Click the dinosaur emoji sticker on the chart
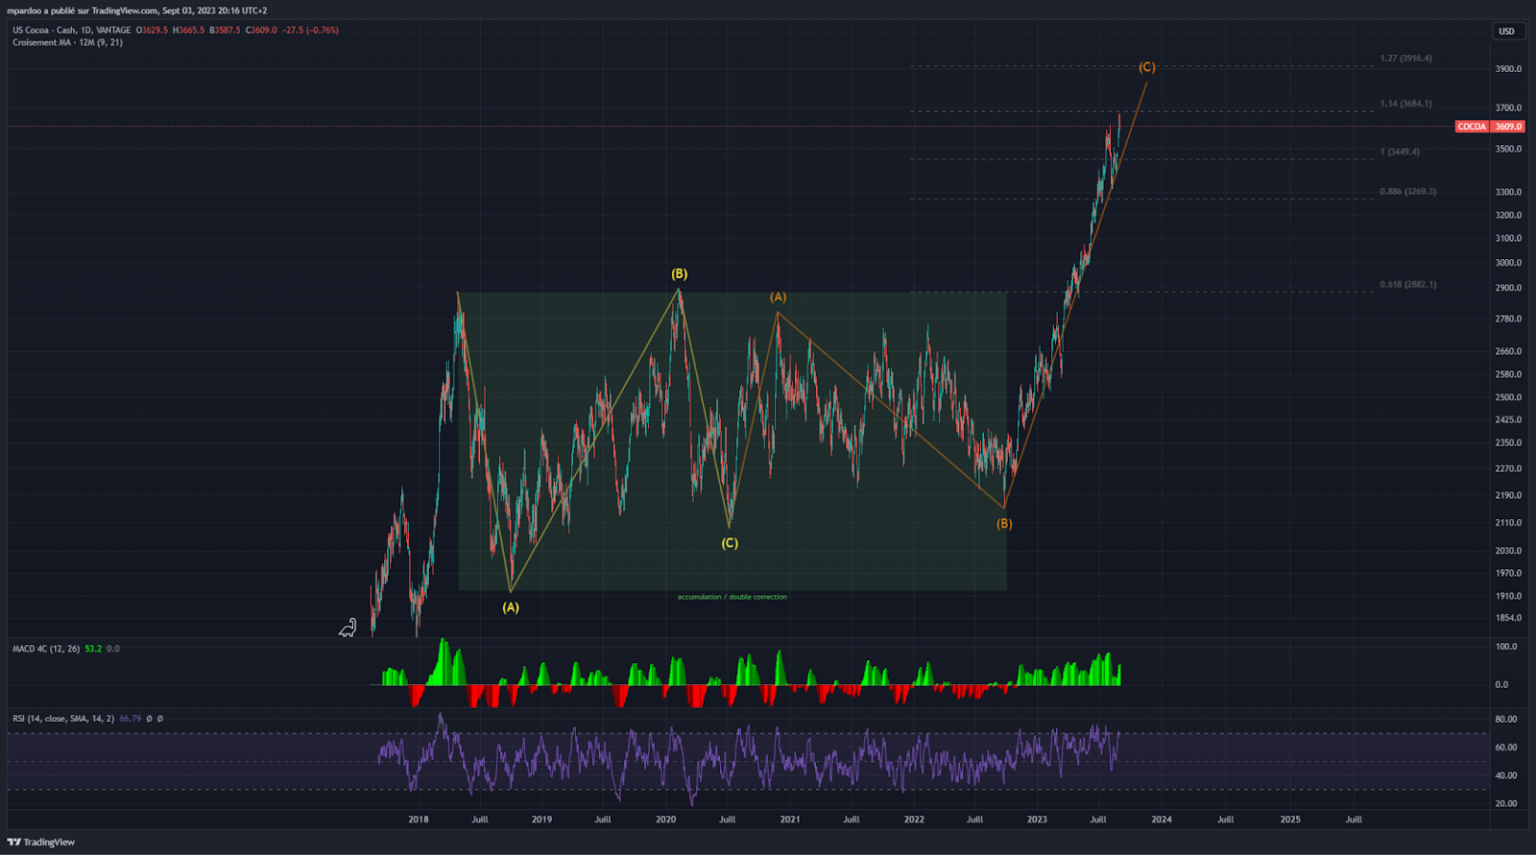Screen dimensions: 1536x855 point(345,627)
